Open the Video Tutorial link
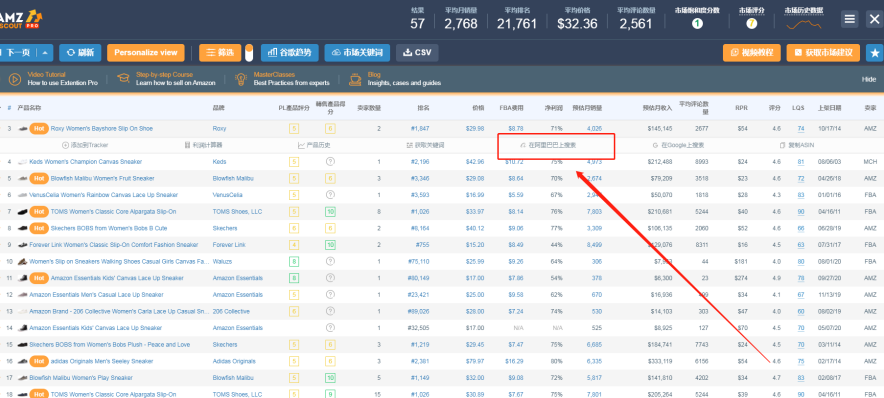The image size is (884, 398). 46,74
